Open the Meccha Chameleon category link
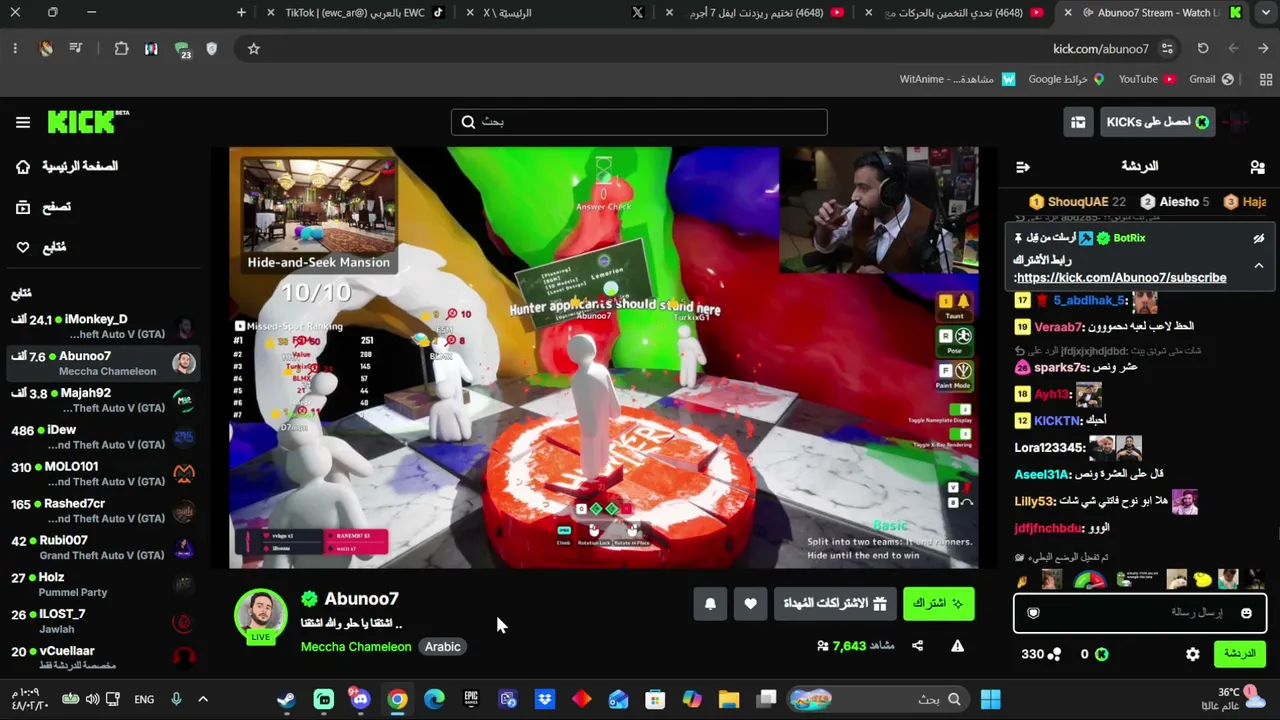The width and height of the screenshot is (1280, 720). pyautogui.click(x=356, y=647)
